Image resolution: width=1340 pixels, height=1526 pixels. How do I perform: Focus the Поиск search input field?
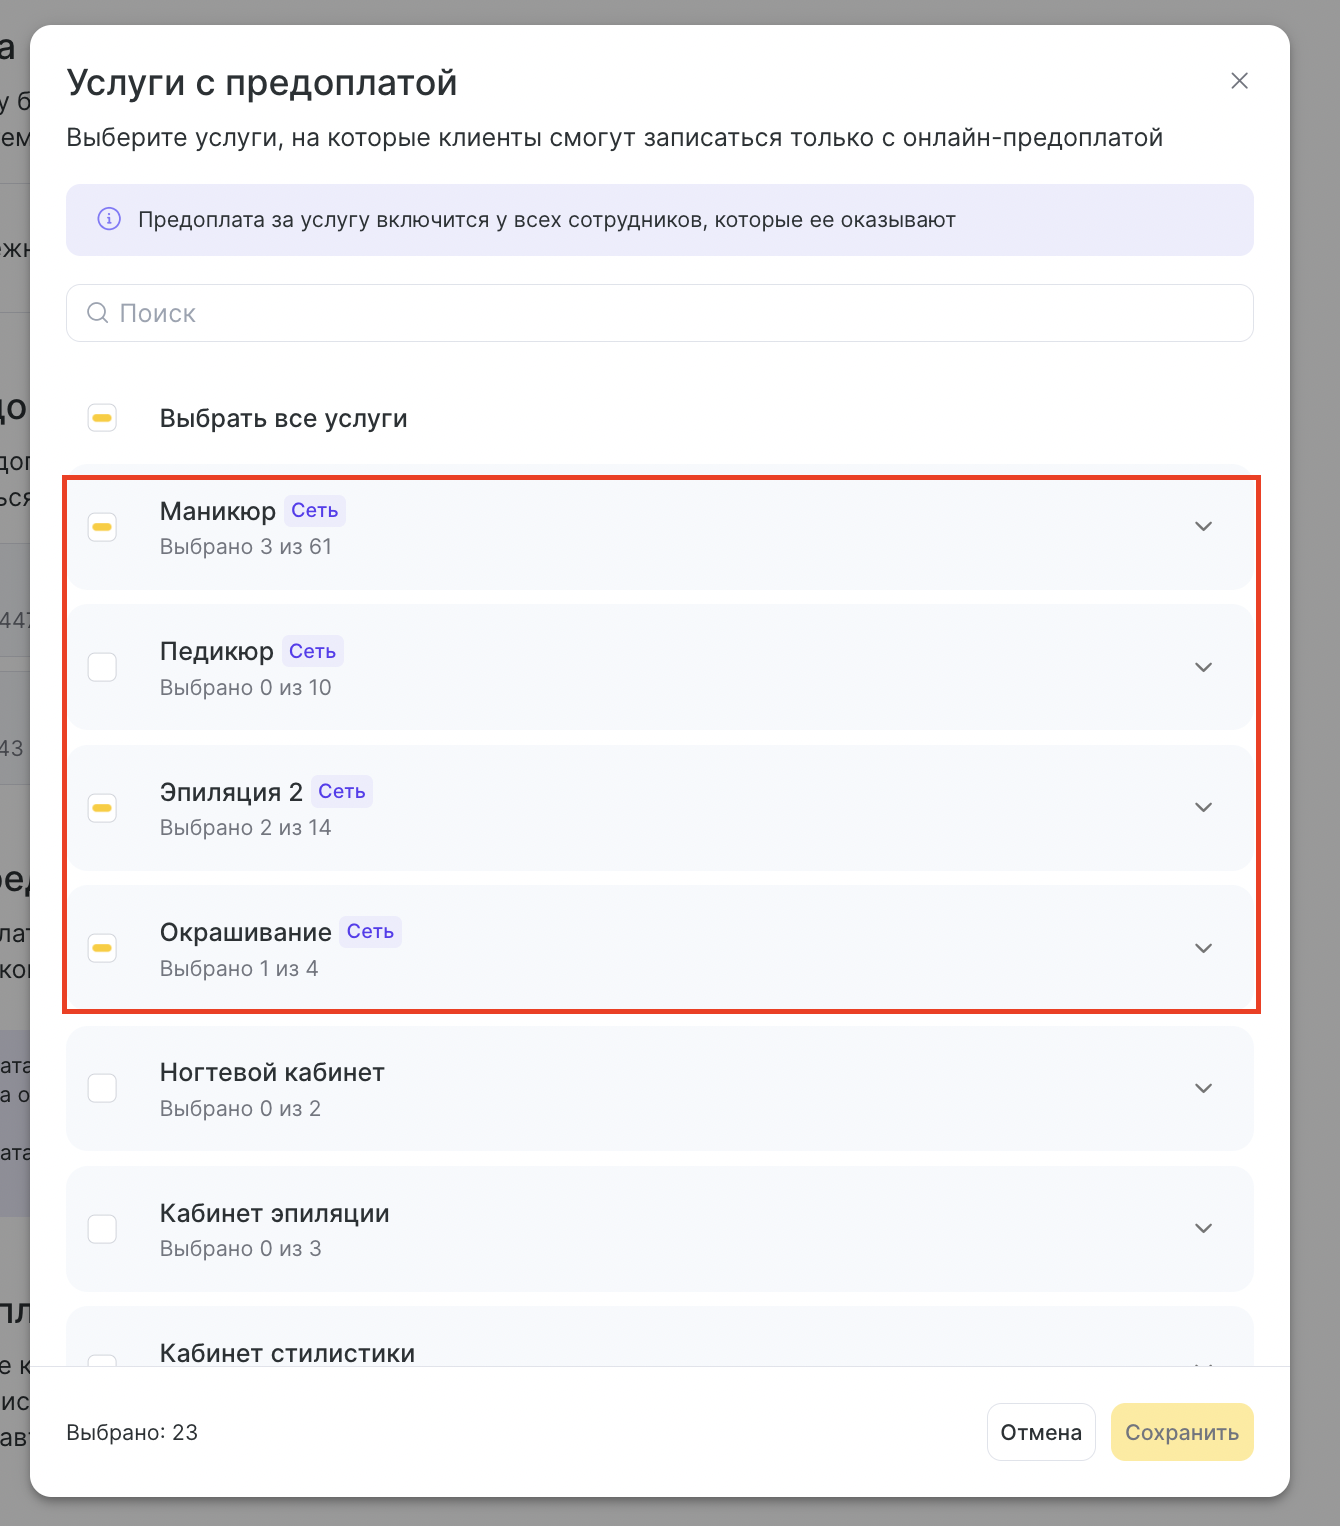click(660, 313)
